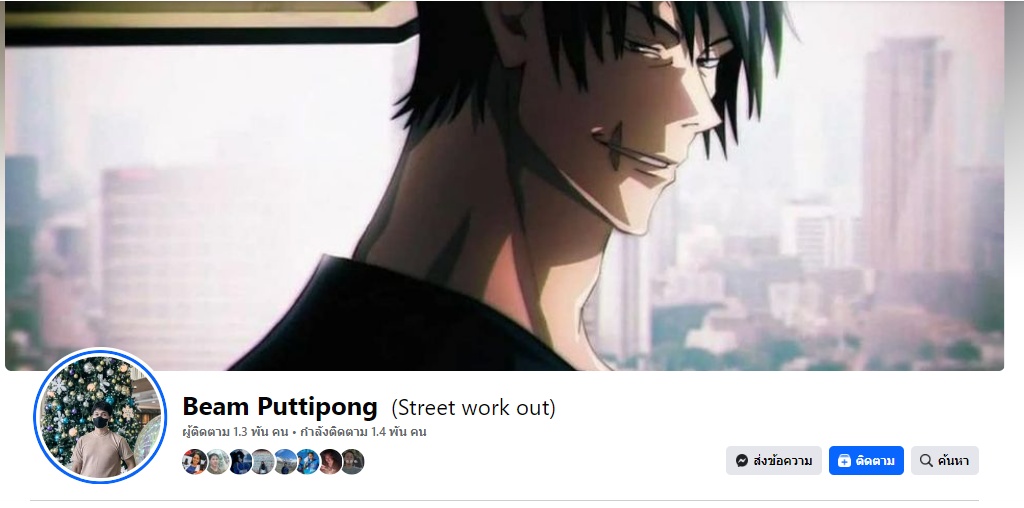Open the sixth follower avatar in blue jersey
Image resolution: width=1024 pixels, height=508 pixels.
pyautogui.click(x=308, y=462)
